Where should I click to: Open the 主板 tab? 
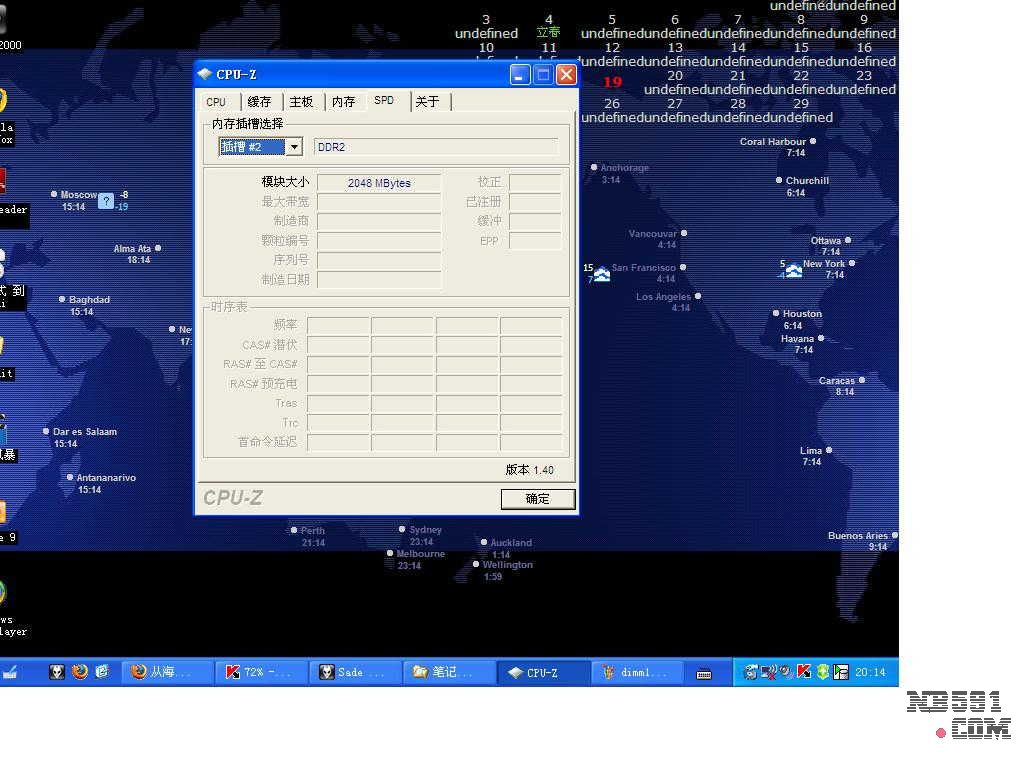tap(301, 102)
